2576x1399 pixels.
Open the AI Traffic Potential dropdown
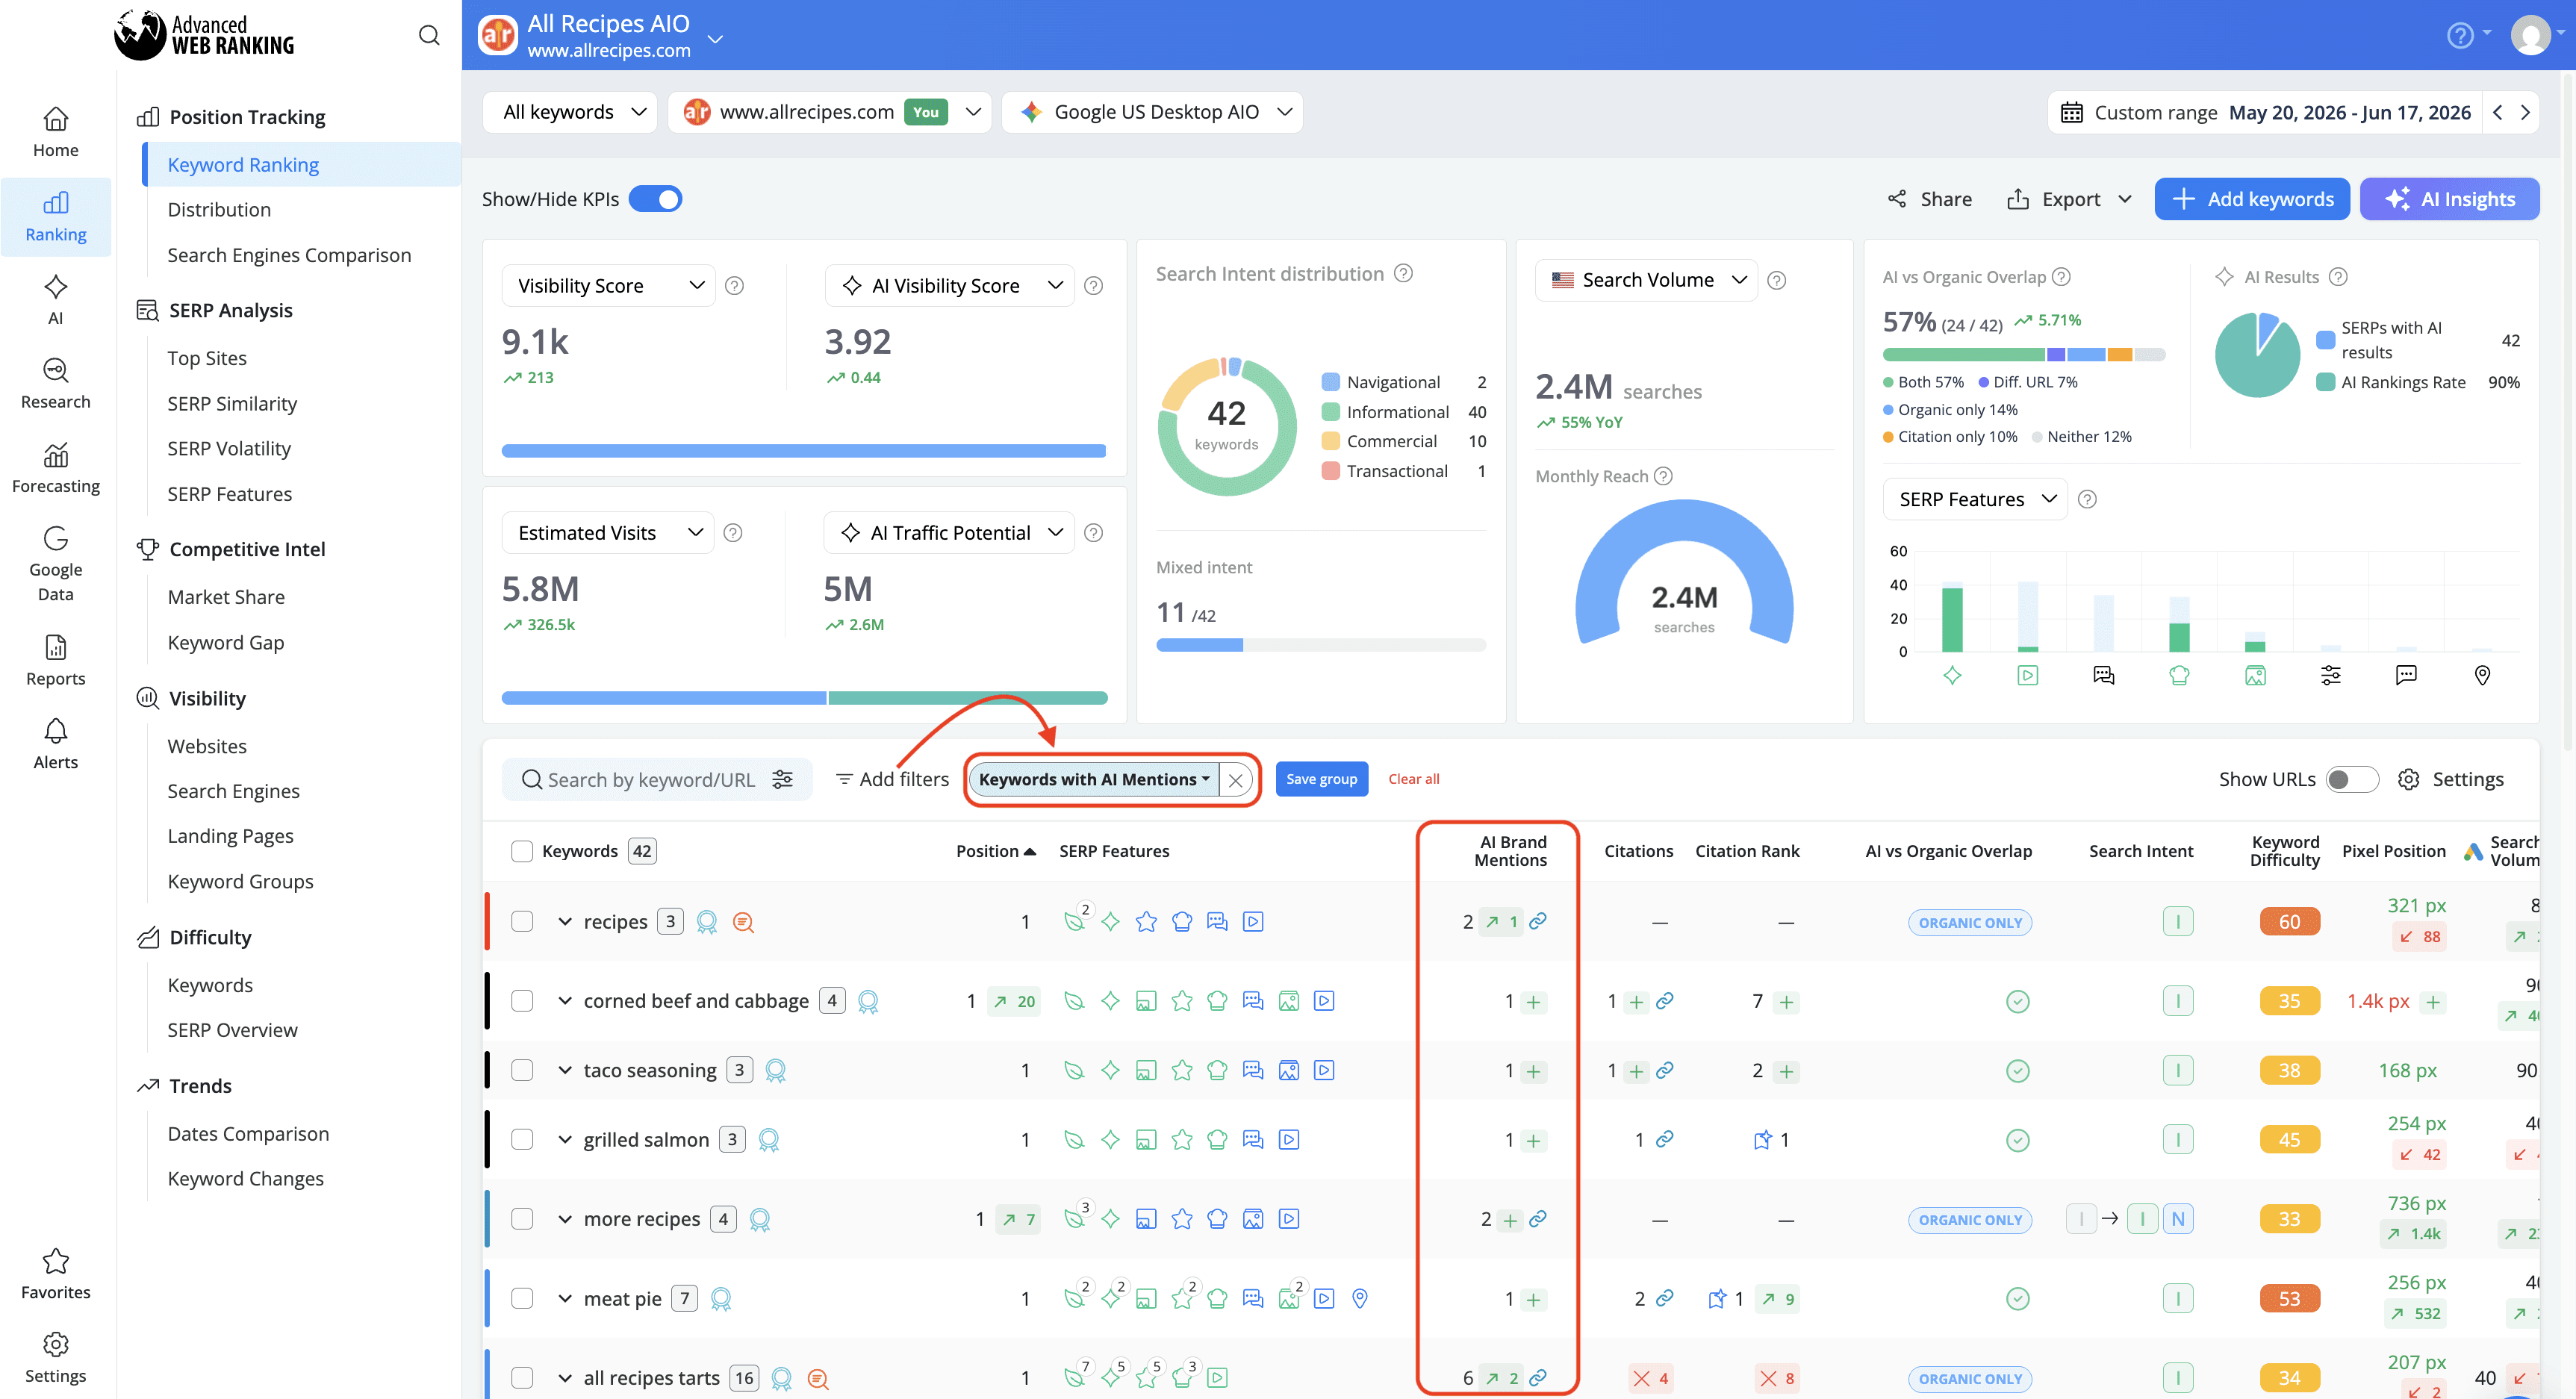tap(949, 533)
